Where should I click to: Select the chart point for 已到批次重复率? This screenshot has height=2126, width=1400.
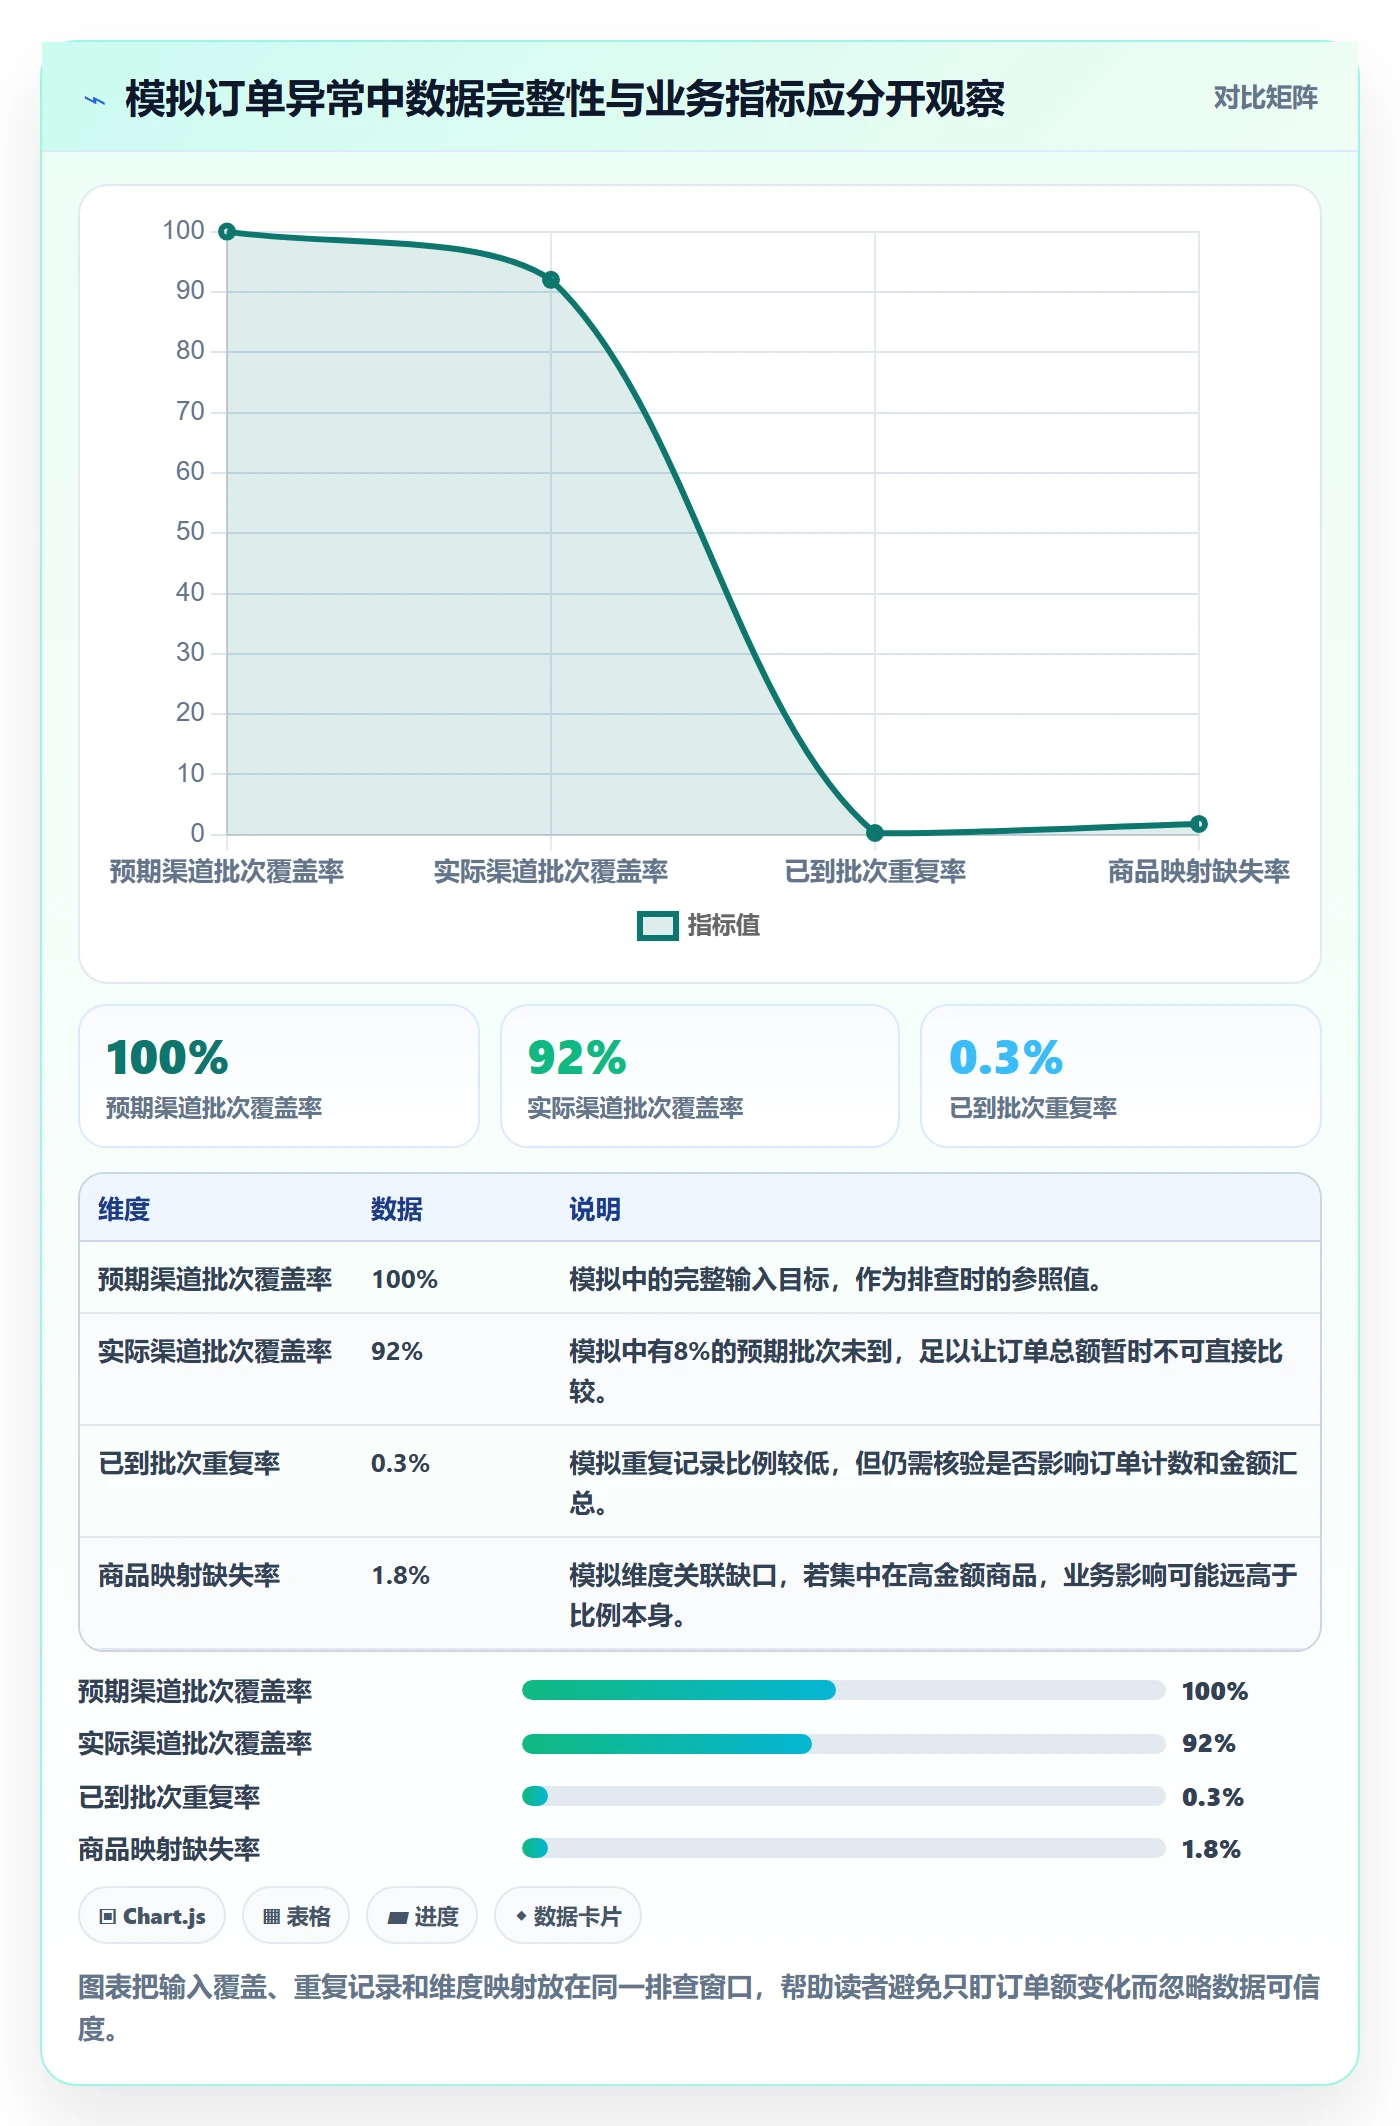[875, 833]
